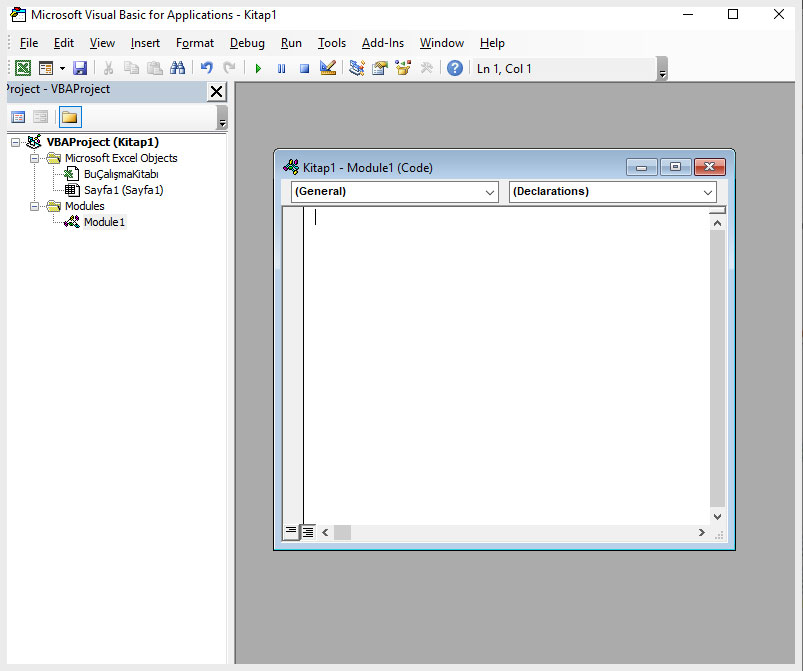Open the Help menu

click(492, 43)
